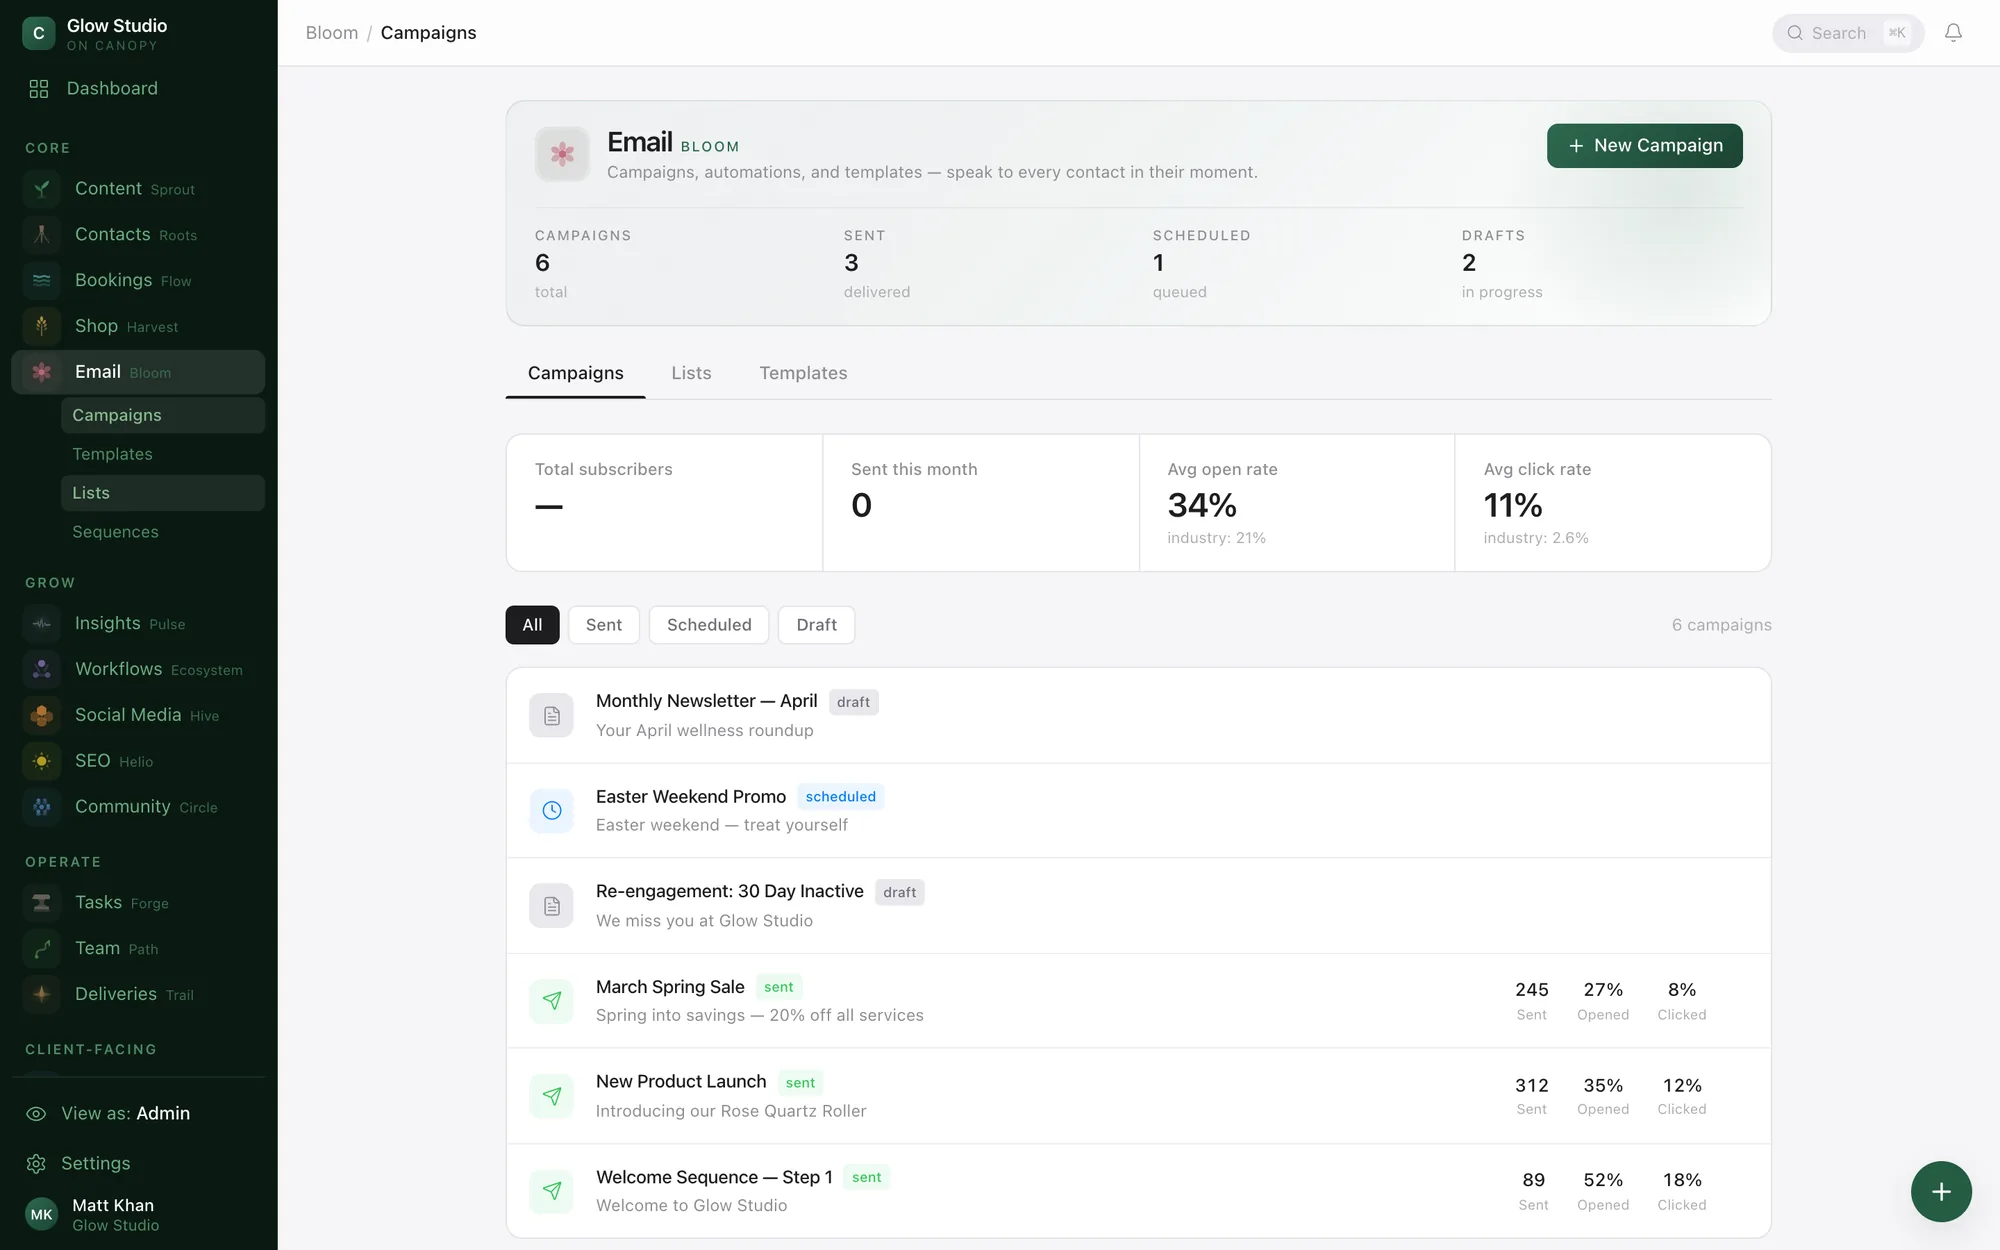Screen dimensions: 2000x1250
Task: Click the Contacts Roots icon
Action: 42,235
